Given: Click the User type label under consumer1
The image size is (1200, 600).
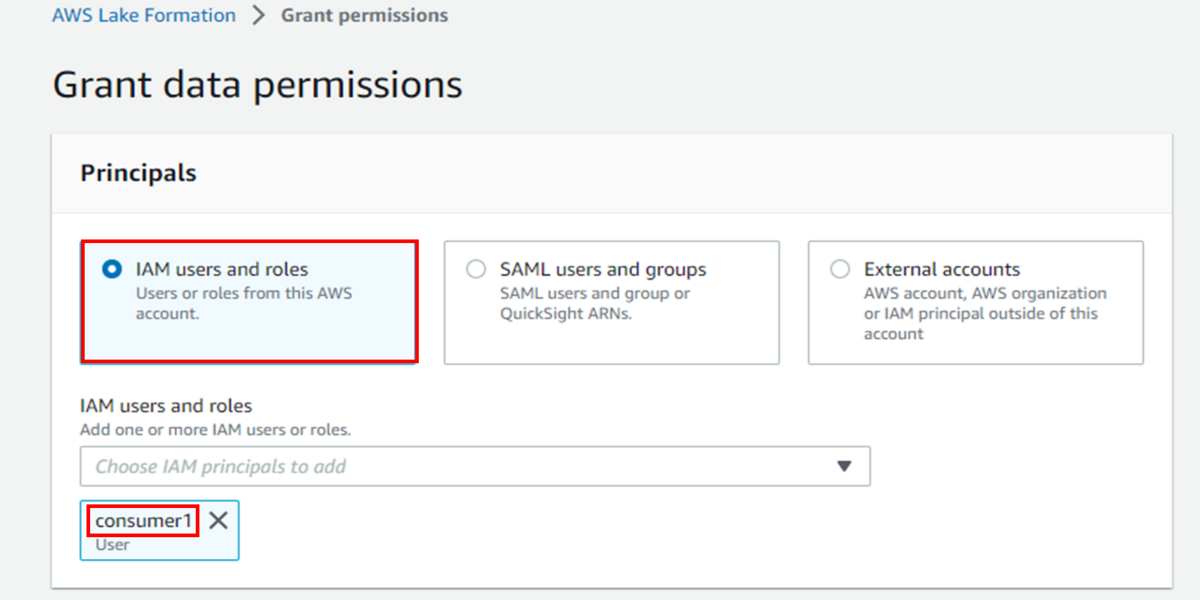Looking at the screenshot, I should tap(113, 545).
